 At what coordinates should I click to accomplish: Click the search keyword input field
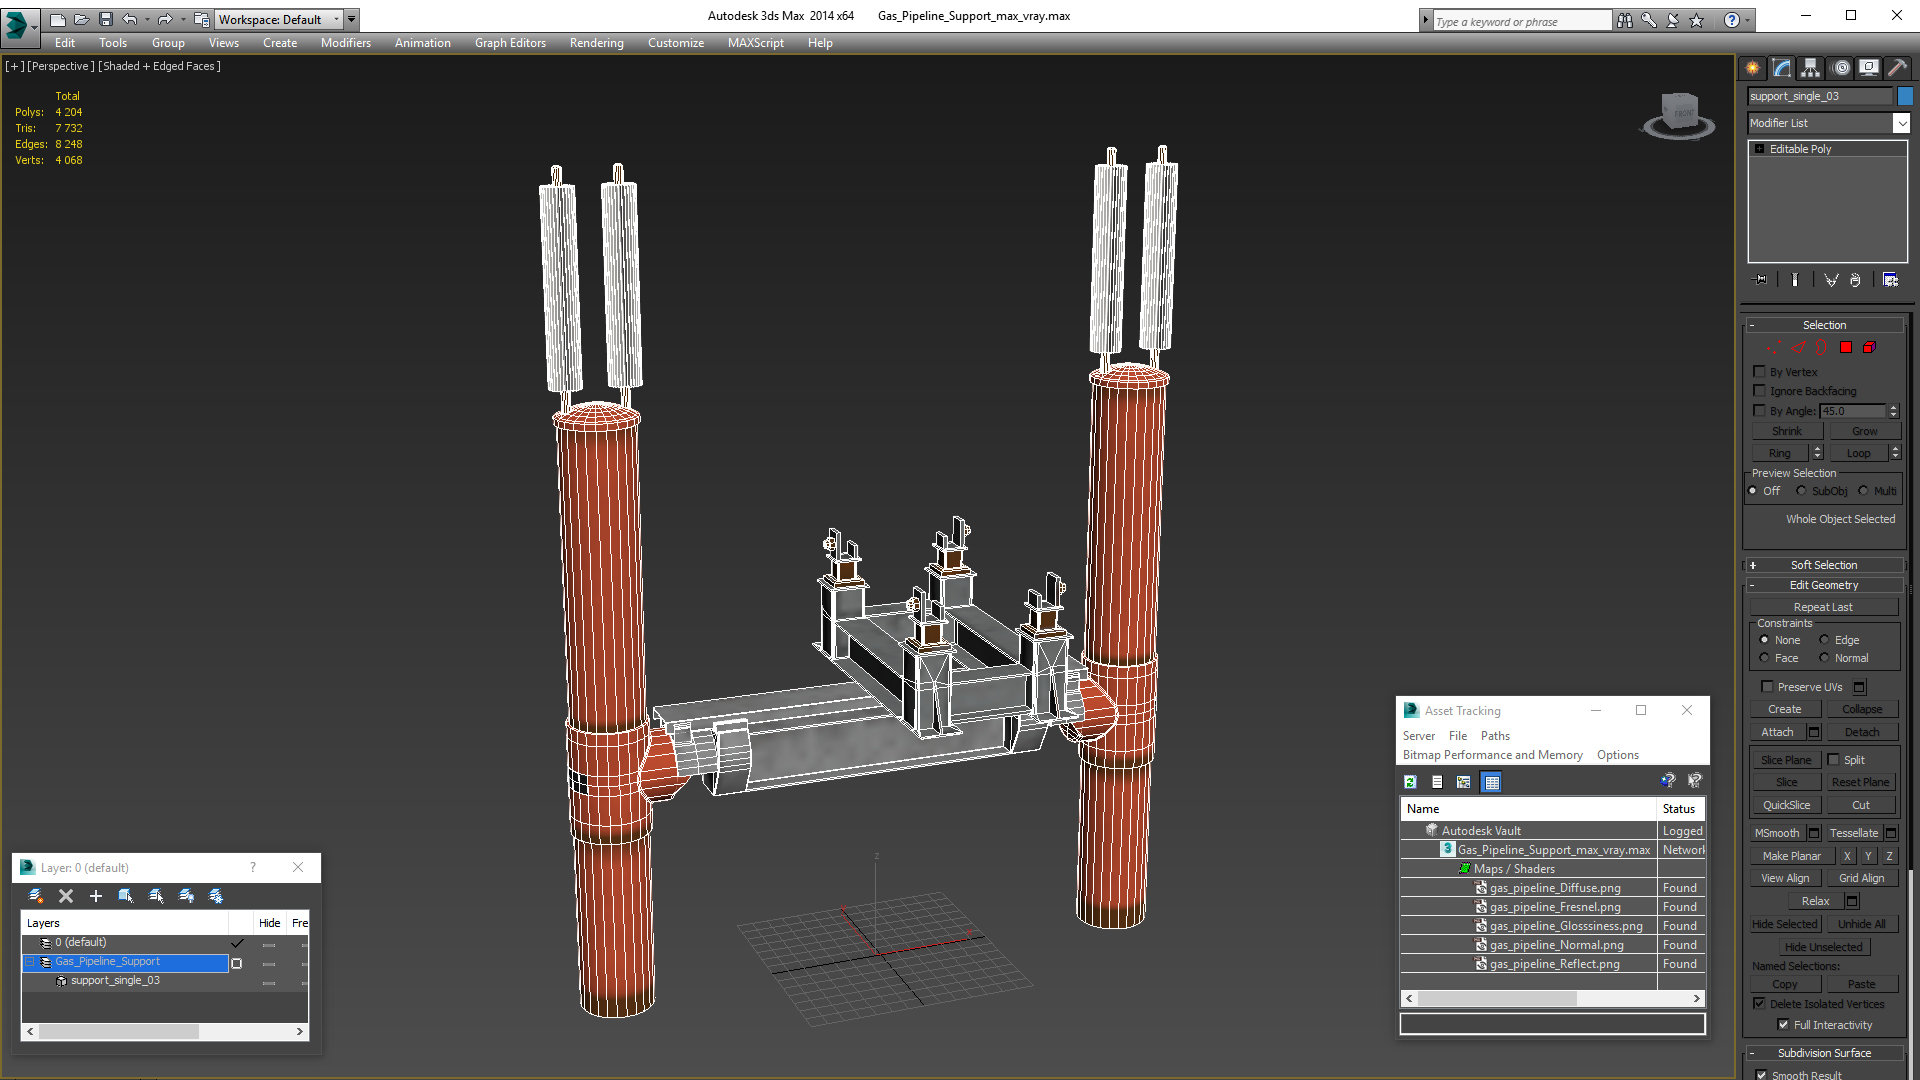tap(1520, 21)
